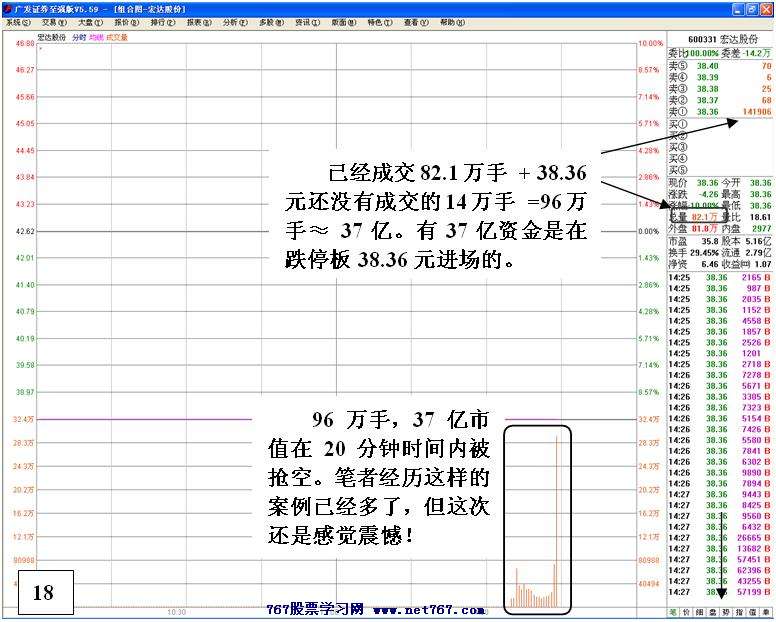Switch to the 指 tab at bottom right
Screen dimensions: 776x622
click(x=739, y=613)
